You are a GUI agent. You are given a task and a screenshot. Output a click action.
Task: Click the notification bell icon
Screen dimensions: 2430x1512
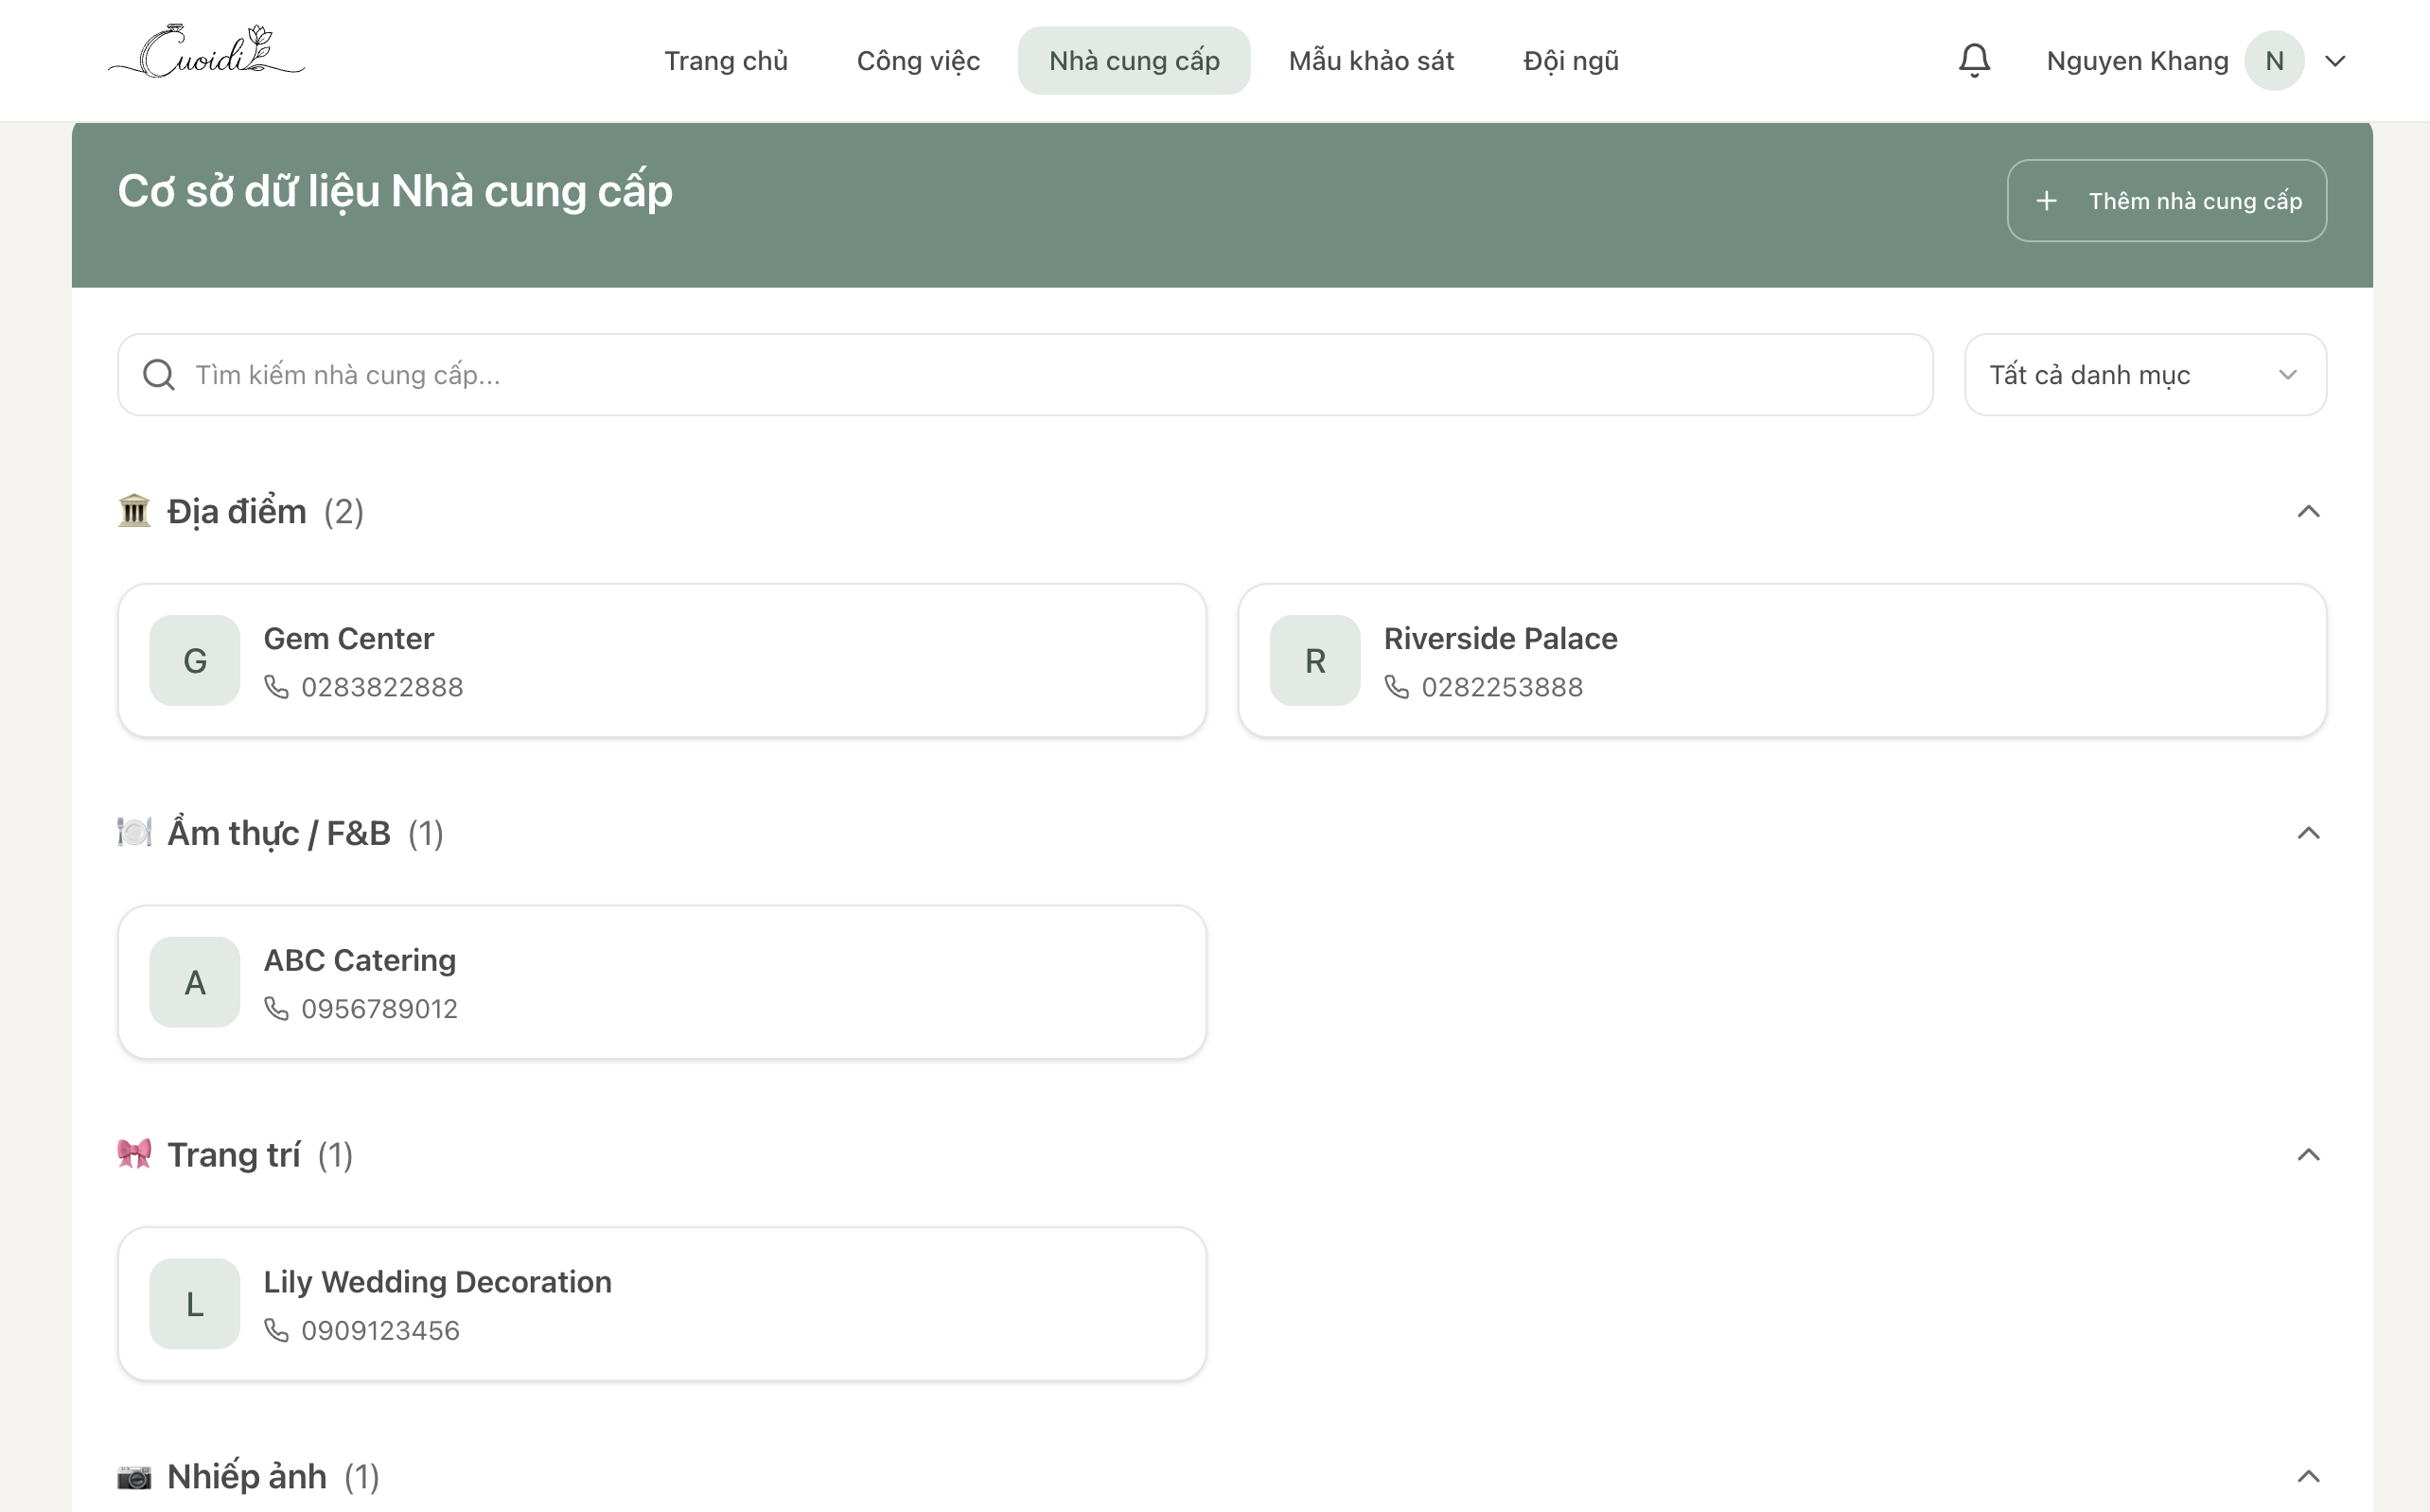(1974, 60)
